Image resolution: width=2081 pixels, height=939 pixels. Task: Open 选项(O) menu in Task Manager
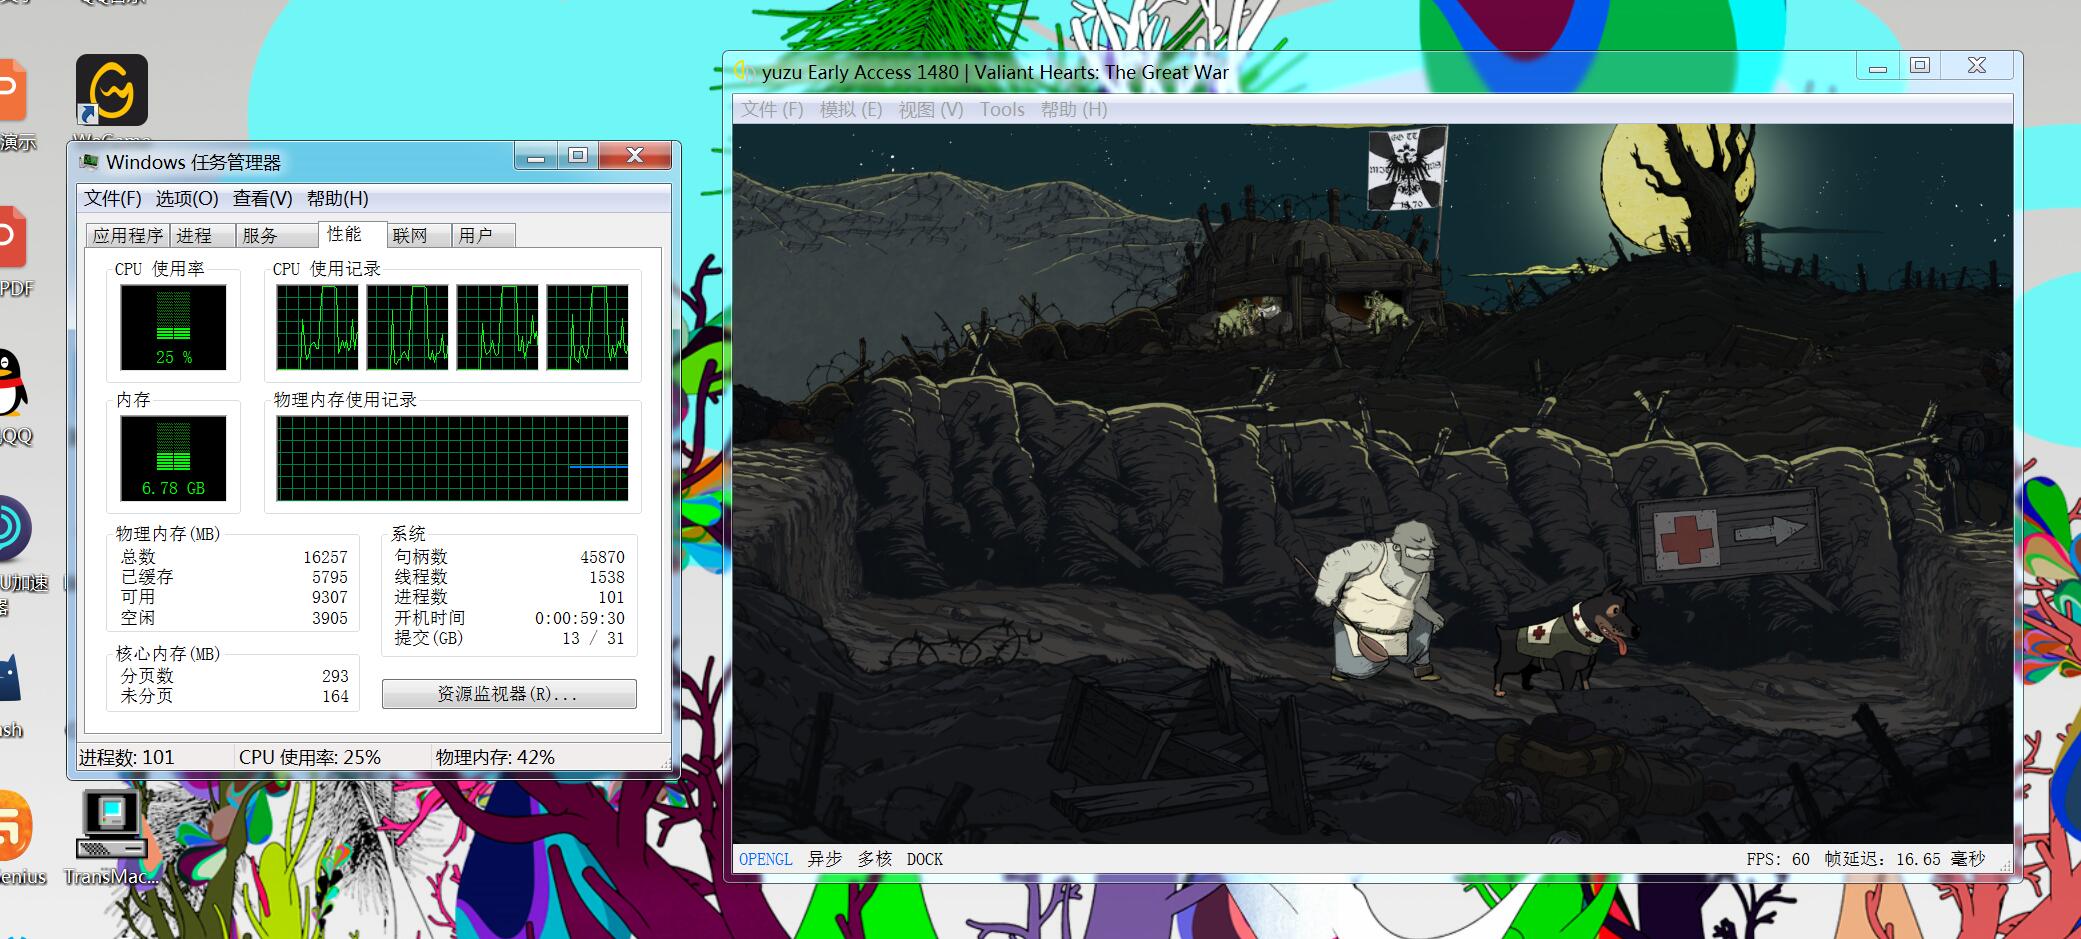click(187, 198)
